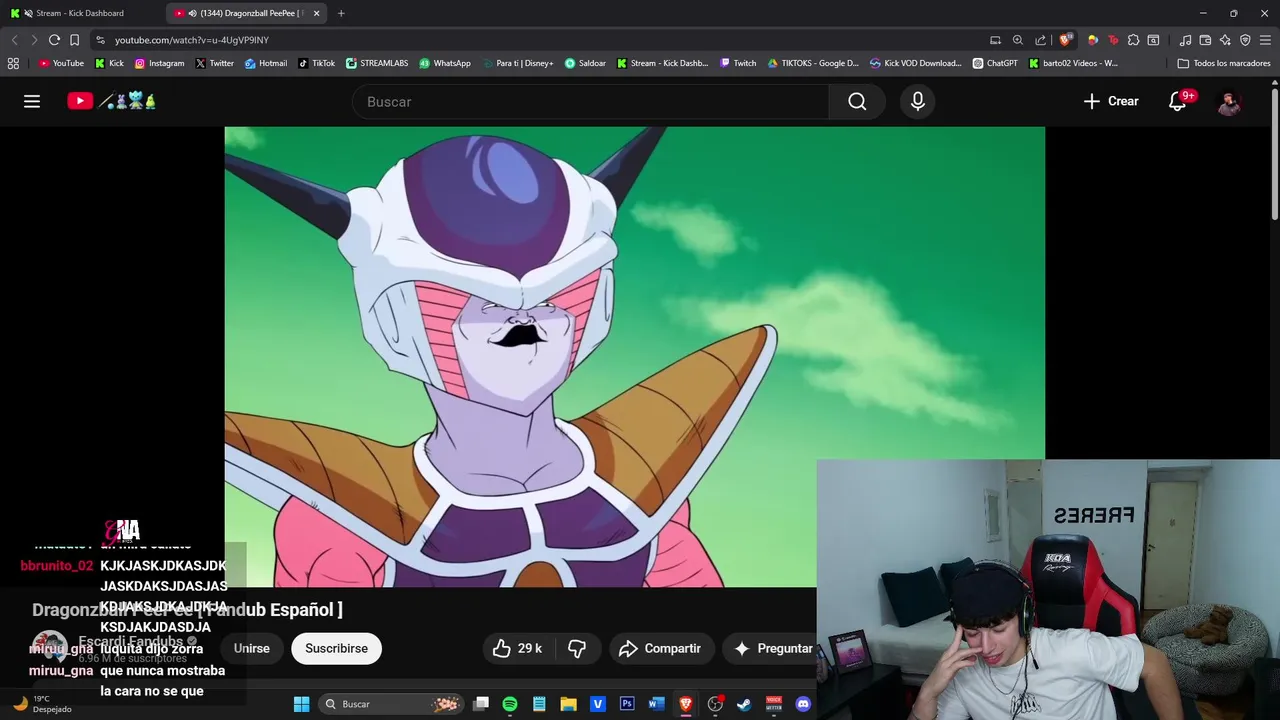Switch to the Stream - Kick Dashboard tab
This screenshot has height=720, width=1280.
(80, 13)
